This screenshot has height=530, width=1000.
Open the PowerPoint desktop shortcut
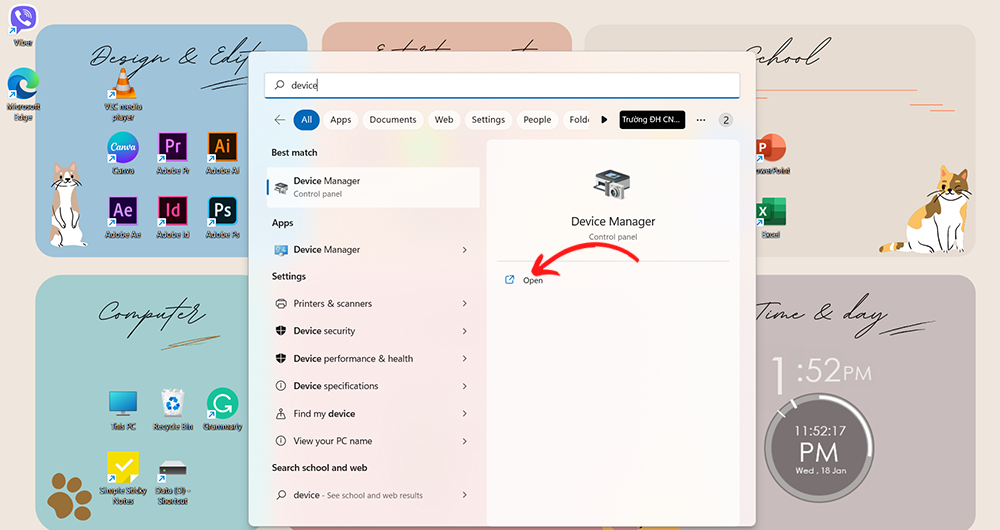(x=772, y=153)
